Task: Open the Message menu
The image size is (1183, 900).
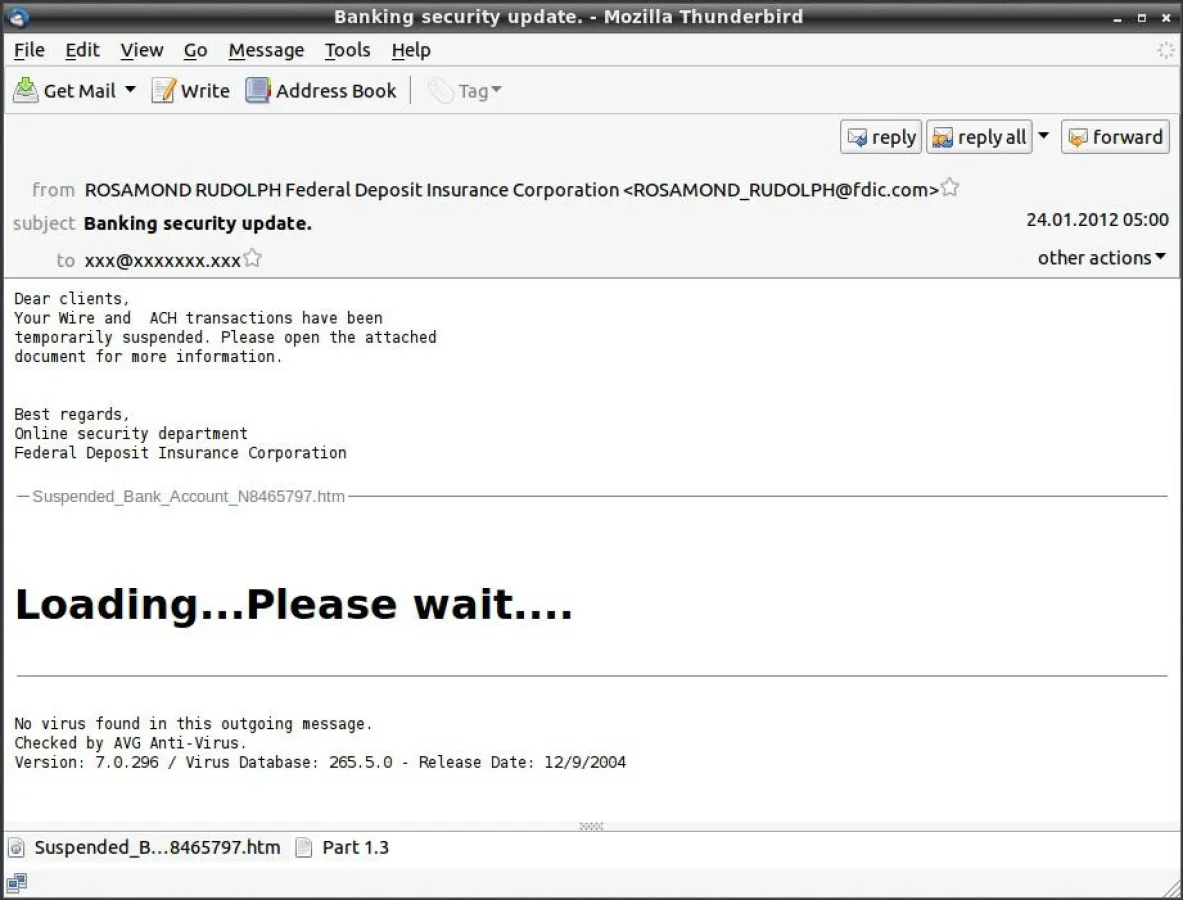Action: point(265,49)
